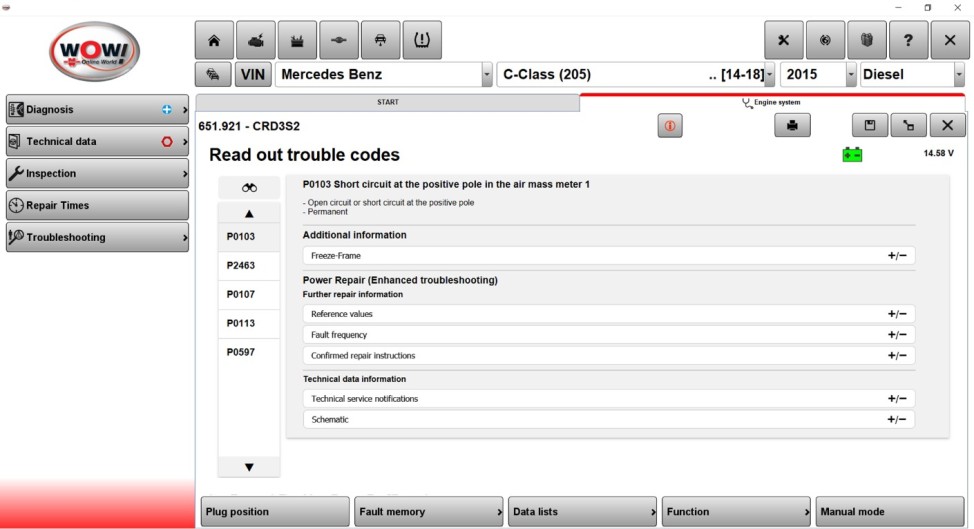Open the car-on-lift toolbar icon

(381, 40)
